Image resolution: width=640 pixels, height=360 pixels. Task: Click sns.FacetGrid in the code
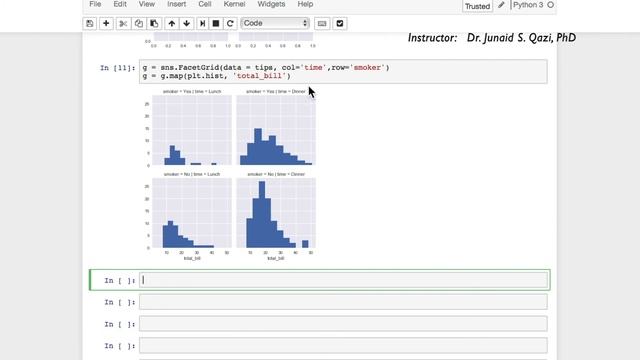190,67
